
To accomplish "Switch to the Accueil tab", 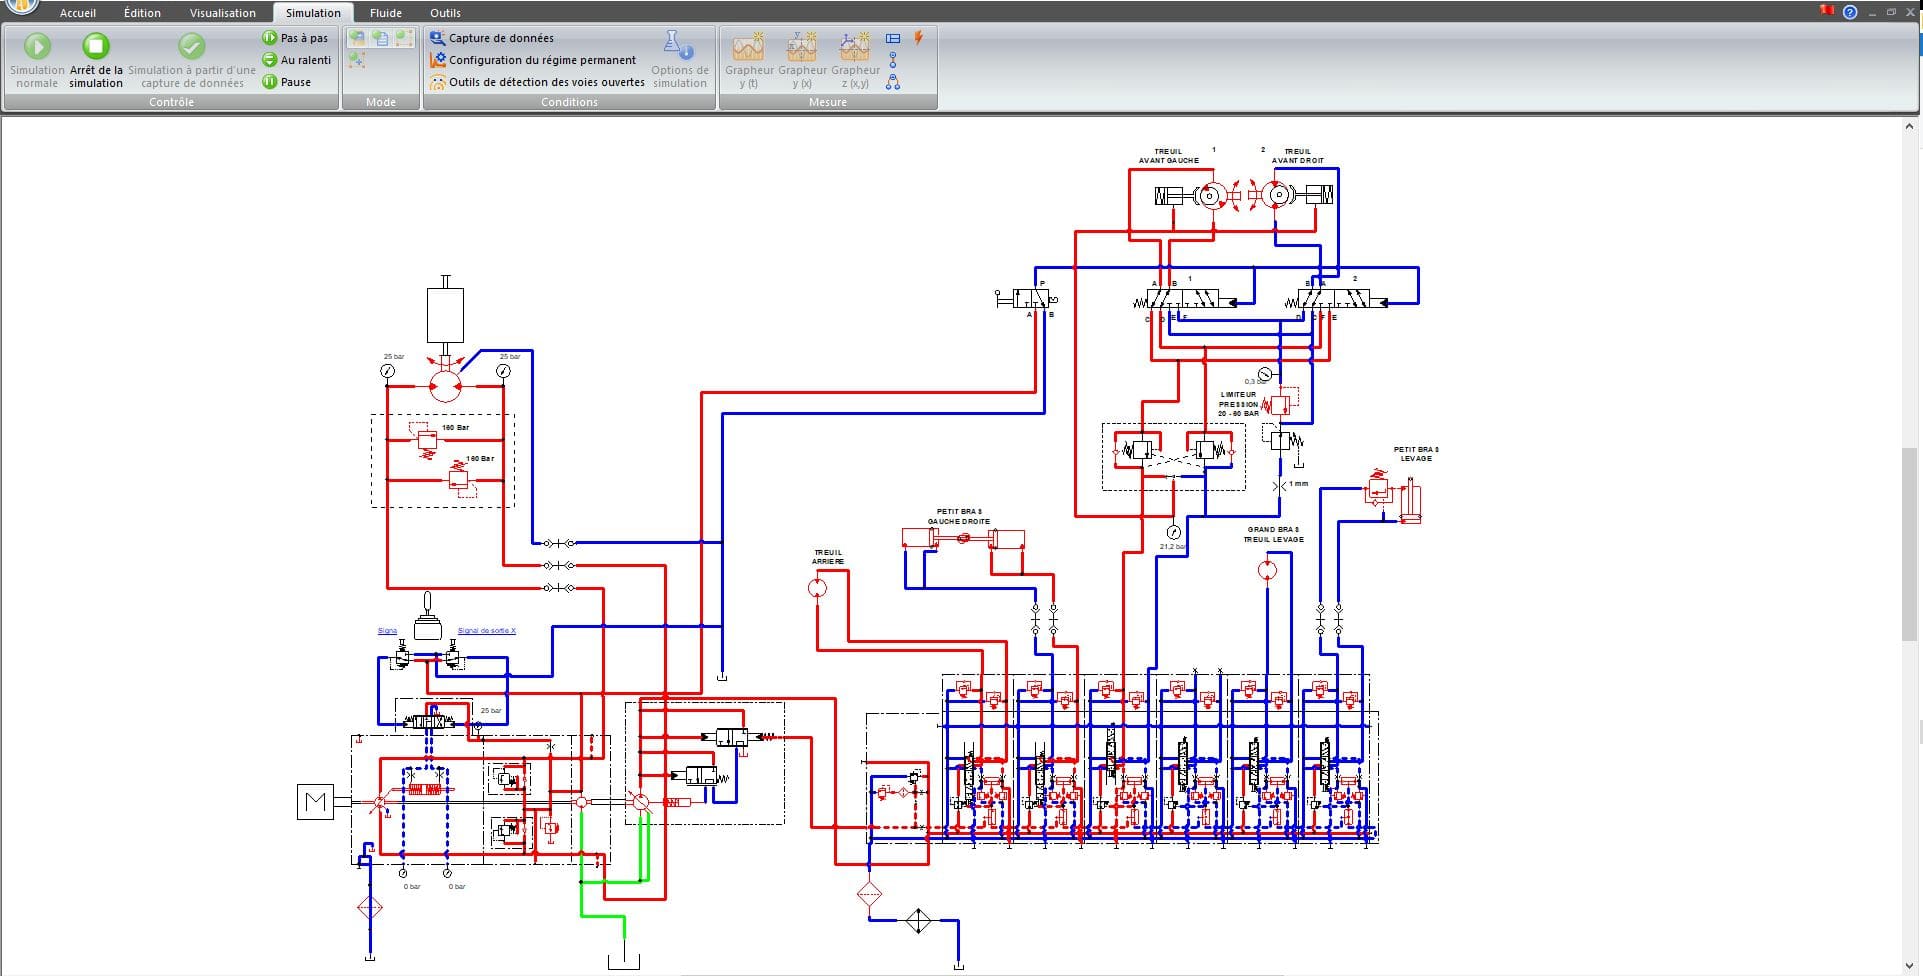I will [x=78, y=13].
